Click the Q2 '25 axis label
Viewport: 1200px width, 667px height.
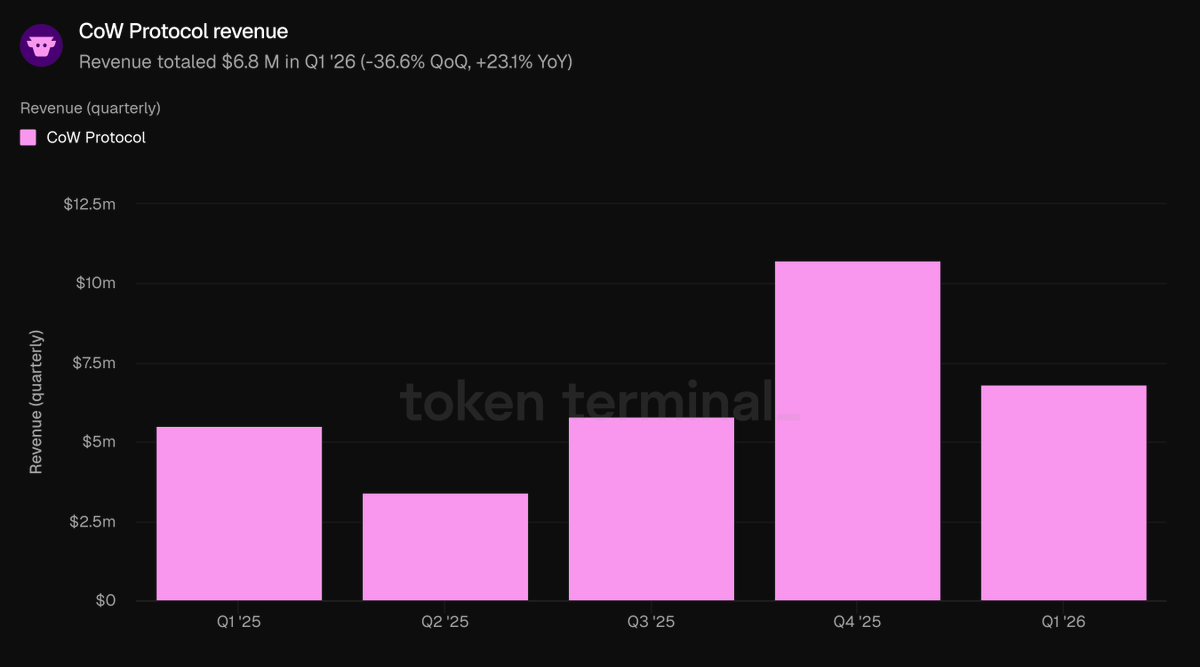click(x=445, y=622)
